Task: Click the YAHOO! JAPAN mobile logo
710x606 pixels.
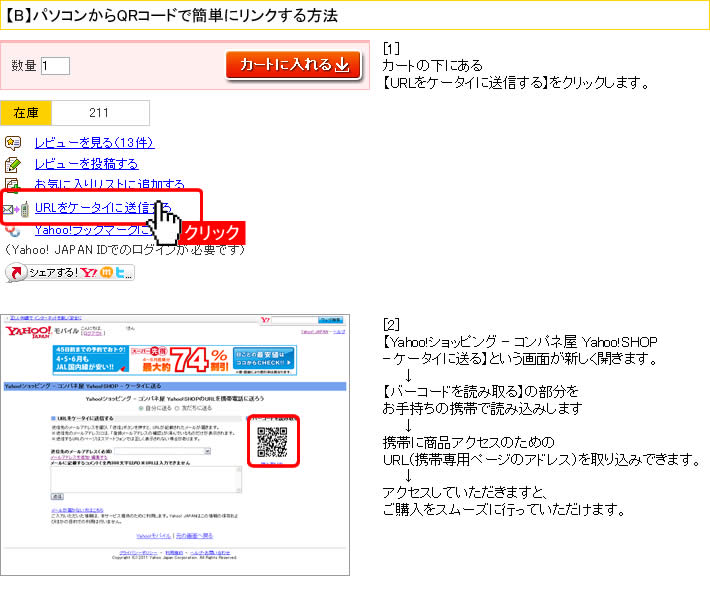Action: coord(29,332)
